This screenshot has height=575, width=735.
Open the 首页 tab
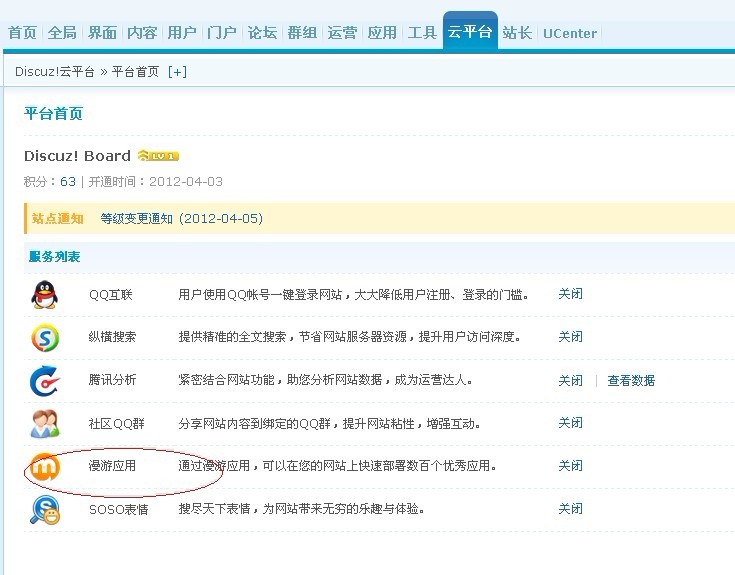(22, 33)
